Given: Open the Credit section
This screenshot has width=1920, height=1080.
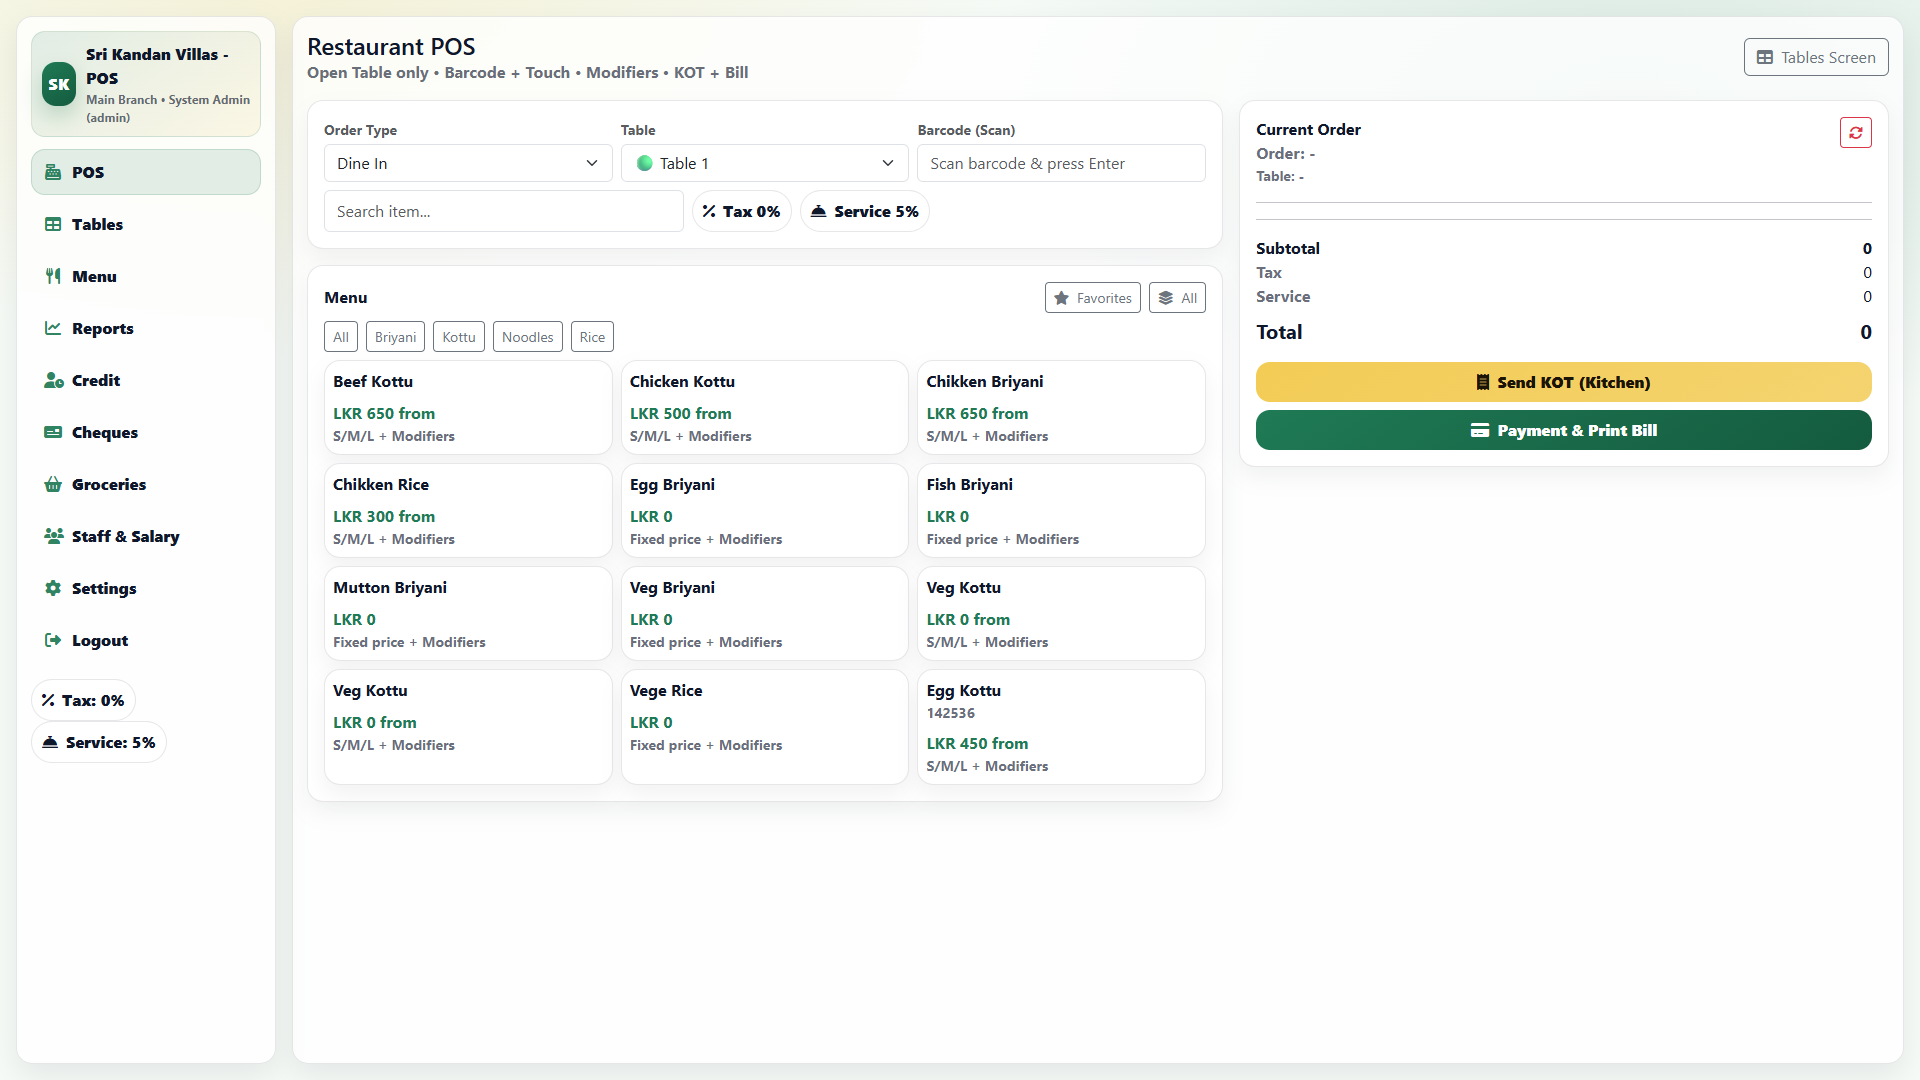Looking at the screenshot, I should click(95, 380).
